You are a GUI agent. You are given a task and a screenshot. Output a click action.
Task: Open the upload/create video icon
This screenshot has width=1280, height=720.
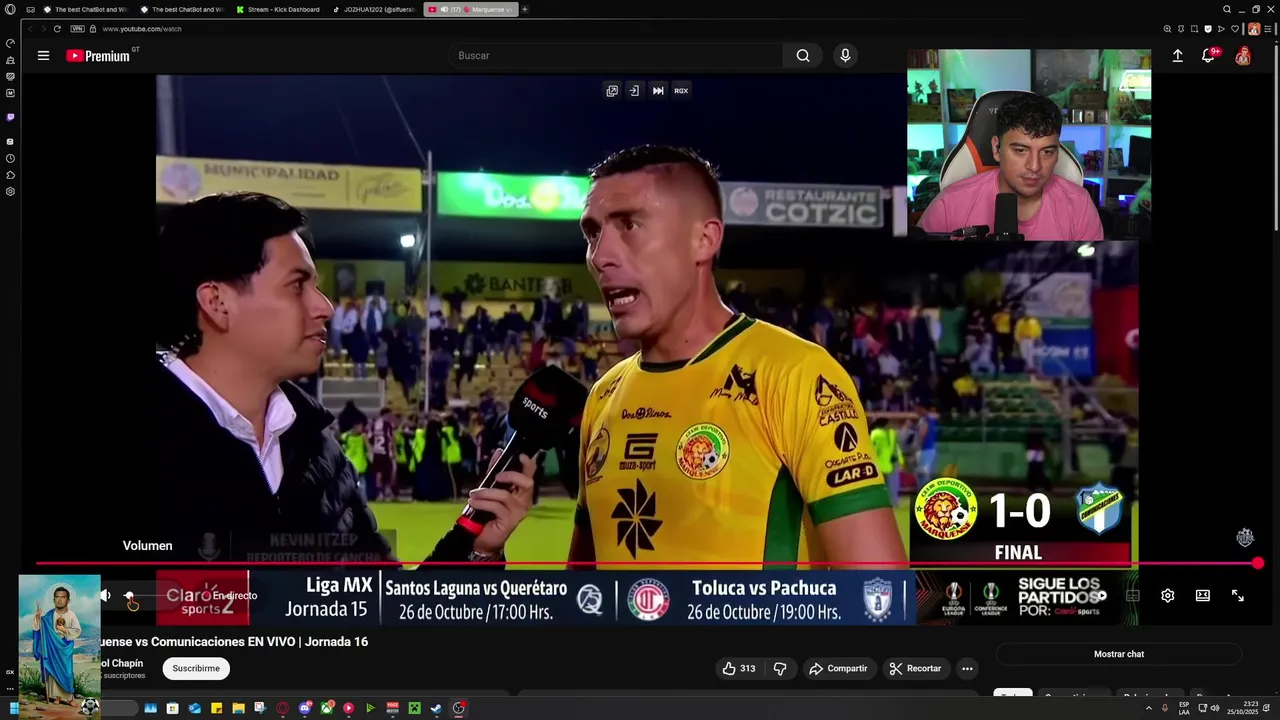click(x=1177, y=56)
